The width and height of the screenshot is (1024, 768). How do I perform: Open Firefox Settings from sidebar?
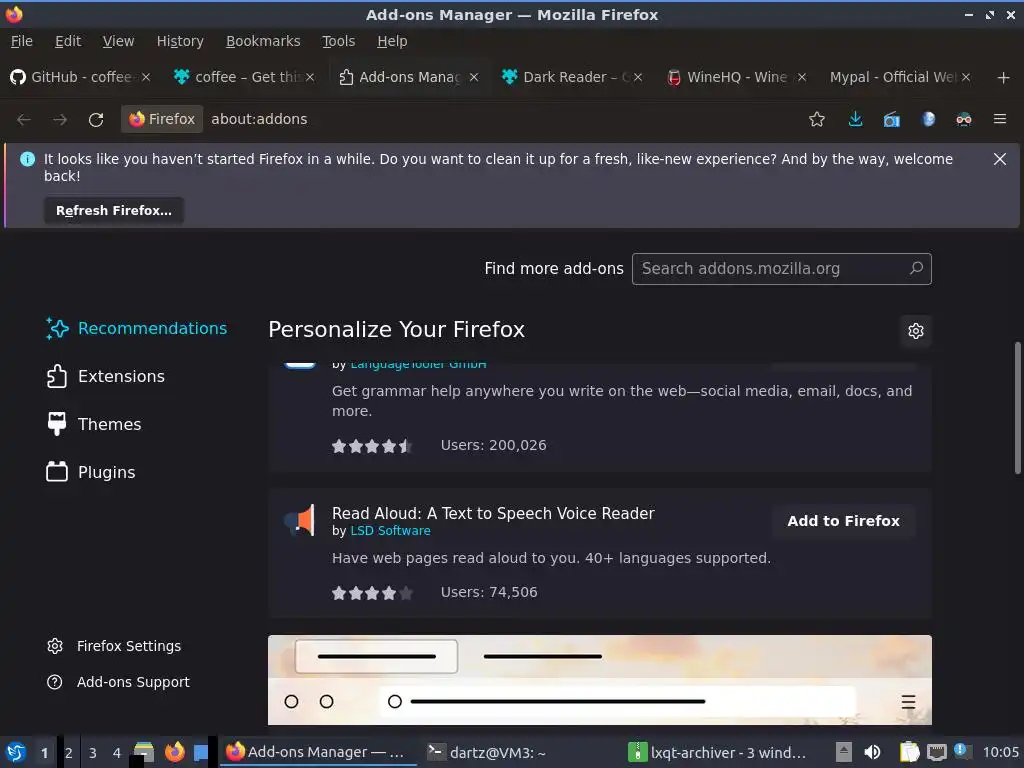[x=114, y=646]
